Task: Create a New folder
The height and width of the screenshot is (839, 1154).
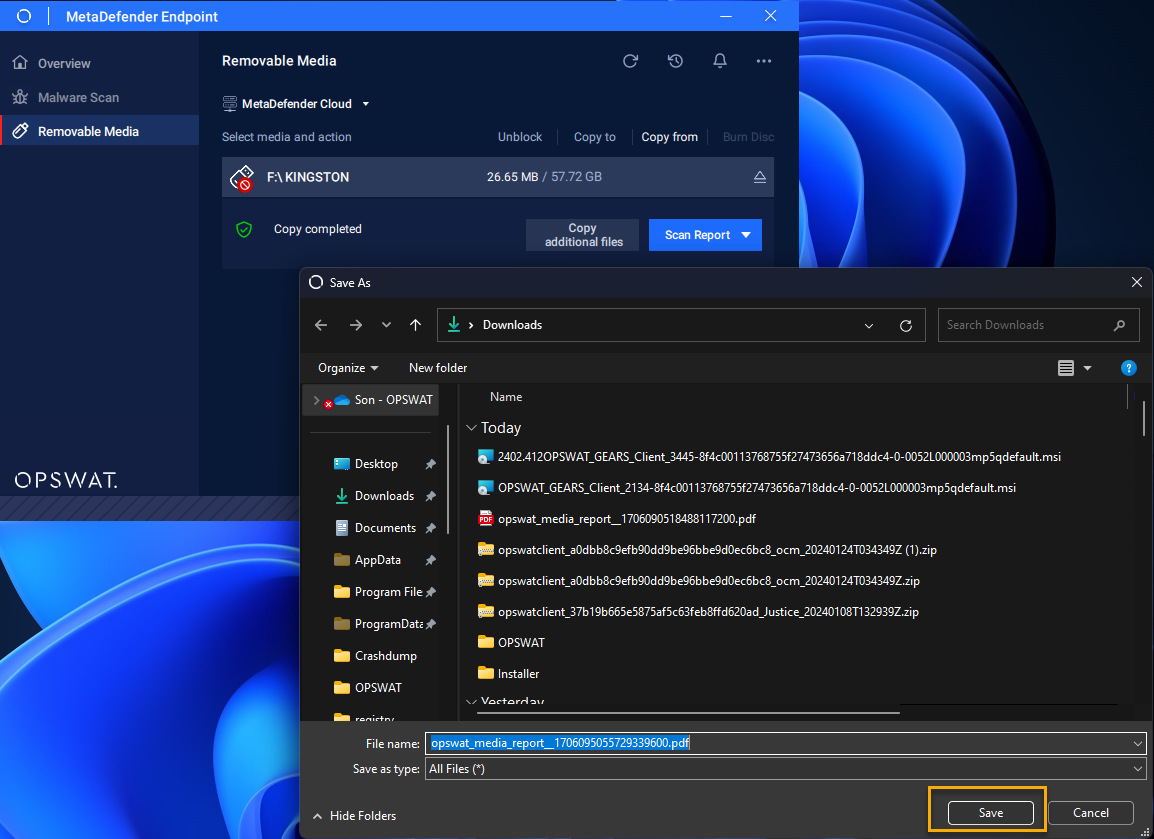Action: click(438, 368)
